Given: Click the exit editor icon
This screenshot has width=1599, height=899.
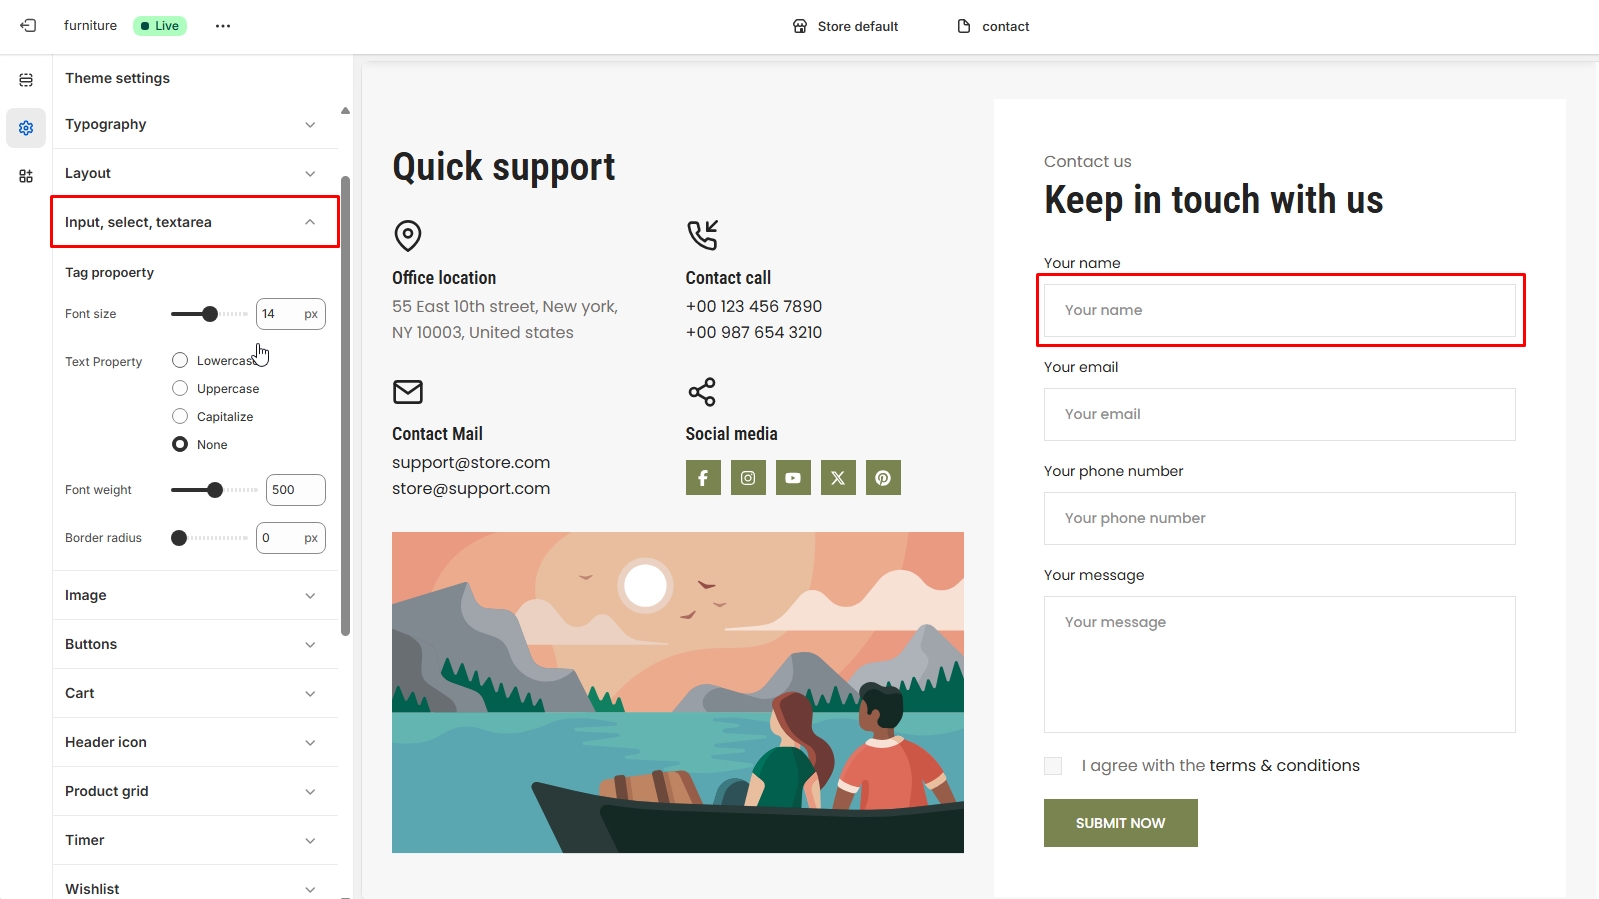Looking at the screenshot, I should click(x=28, y=26).
